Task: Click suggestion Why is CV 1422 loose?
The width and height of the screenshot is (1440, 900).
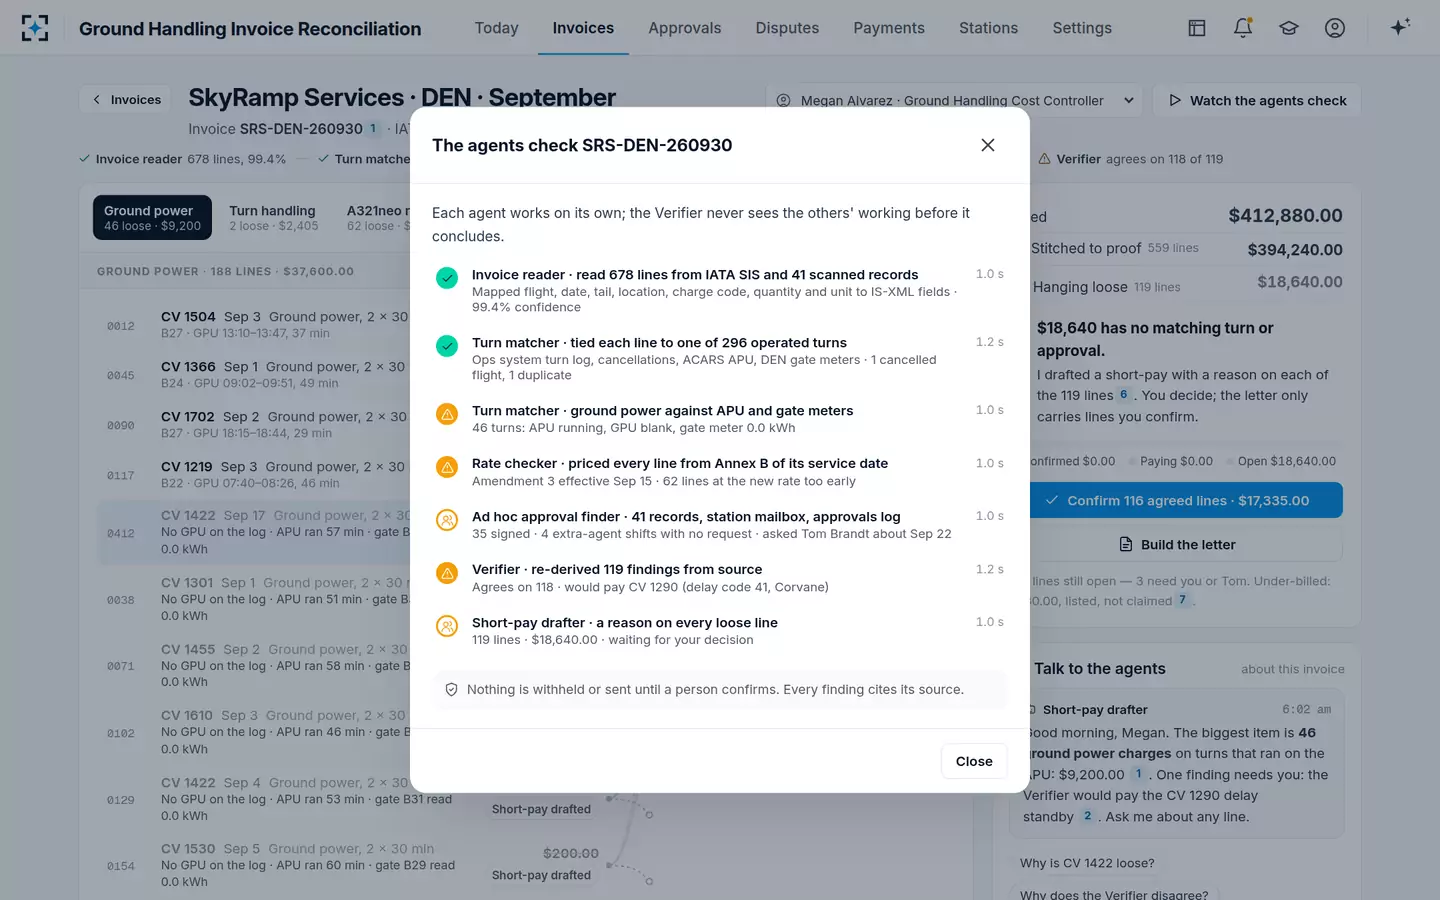Action: pos(1087,863)
